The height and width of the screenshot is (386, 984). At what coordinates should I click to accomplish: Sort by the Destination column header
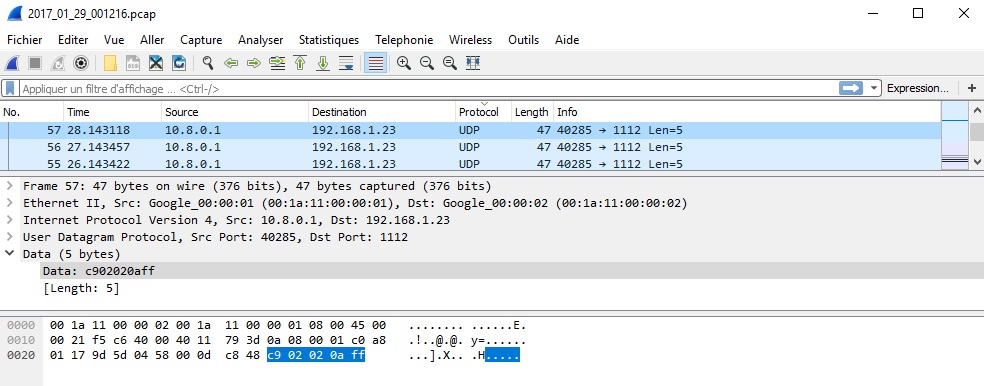click(382, 112)
